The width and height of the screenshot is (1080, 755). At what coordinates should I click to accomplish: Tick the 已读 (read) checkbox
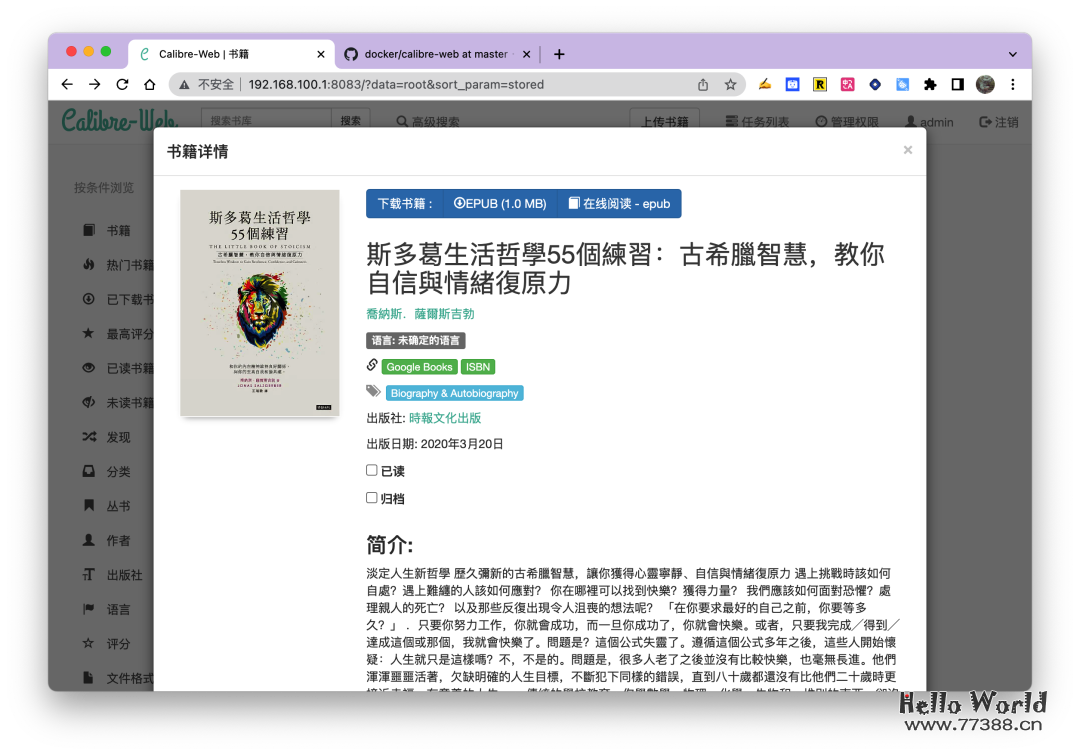point(372,470)
